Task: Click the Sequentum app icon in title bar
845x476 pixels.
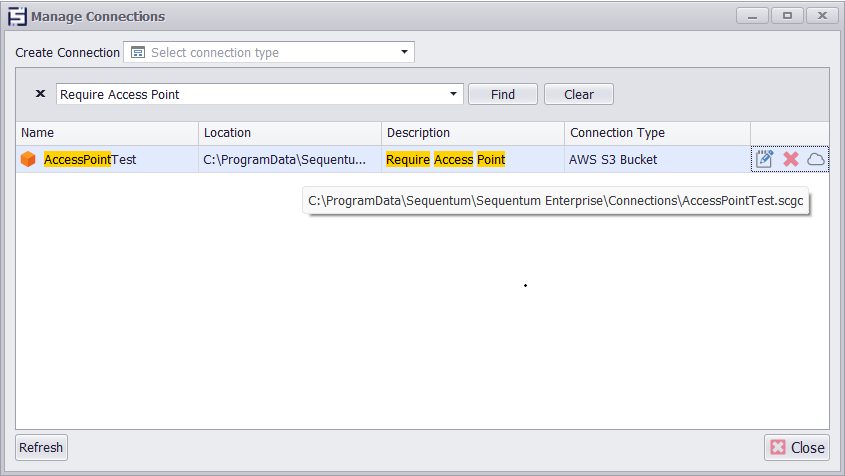Action: (17, 16)
